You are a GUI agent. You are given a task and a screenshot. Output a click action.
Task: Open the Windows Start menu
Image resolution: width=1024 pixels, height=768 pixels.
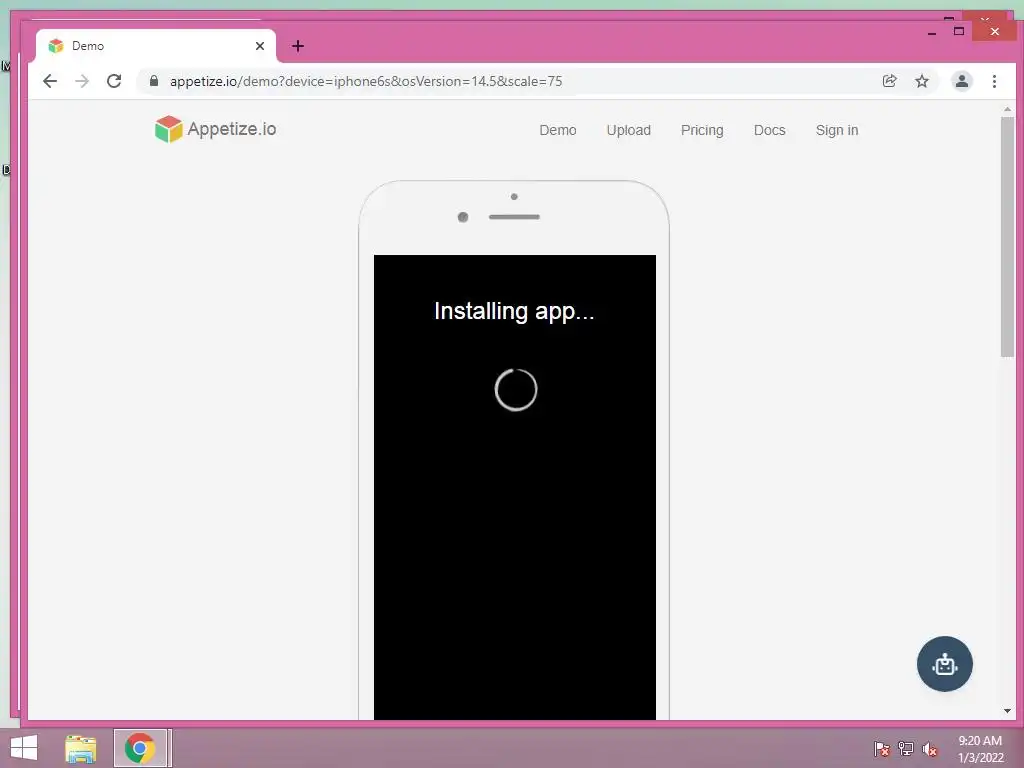click(24, 748)
